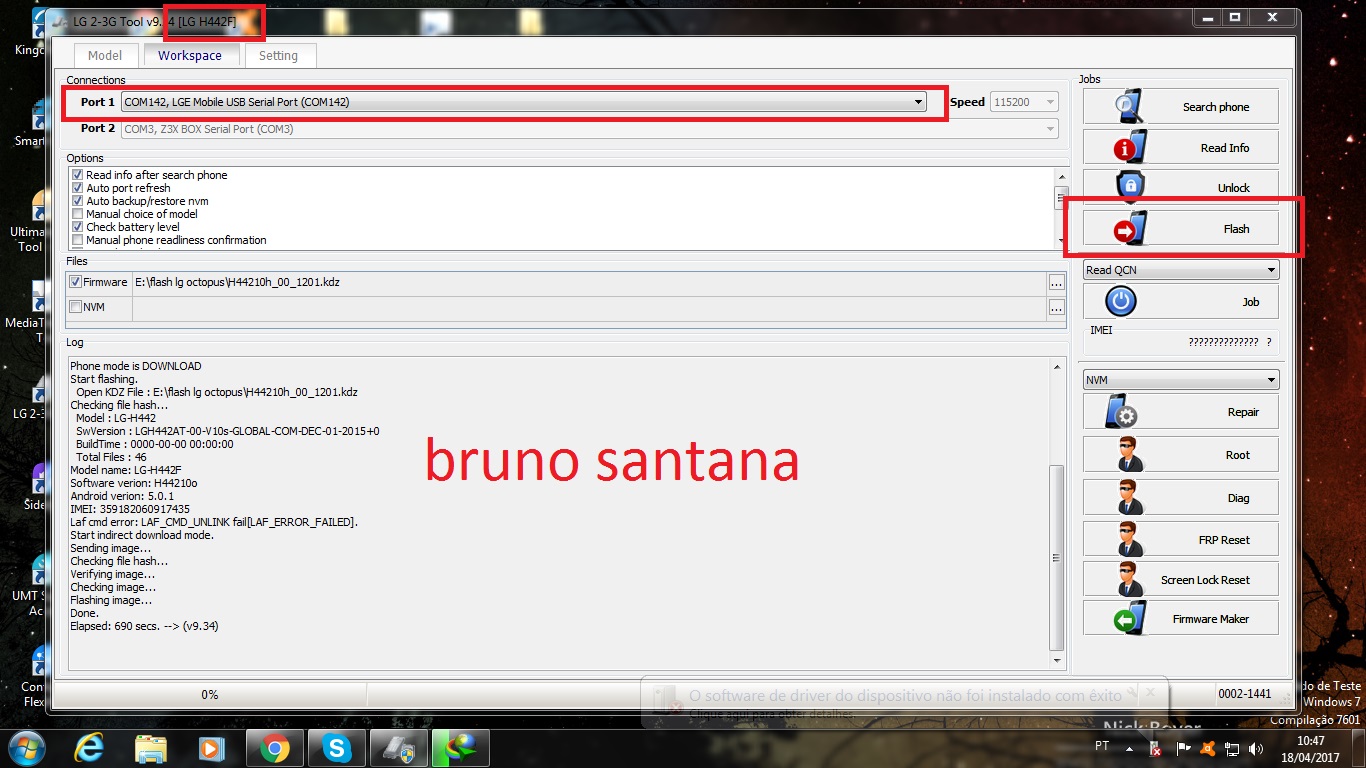Click log line 'Start indirect download mode.'
The width and height of the screenshot is (1366, 768).
coord(142,535)
